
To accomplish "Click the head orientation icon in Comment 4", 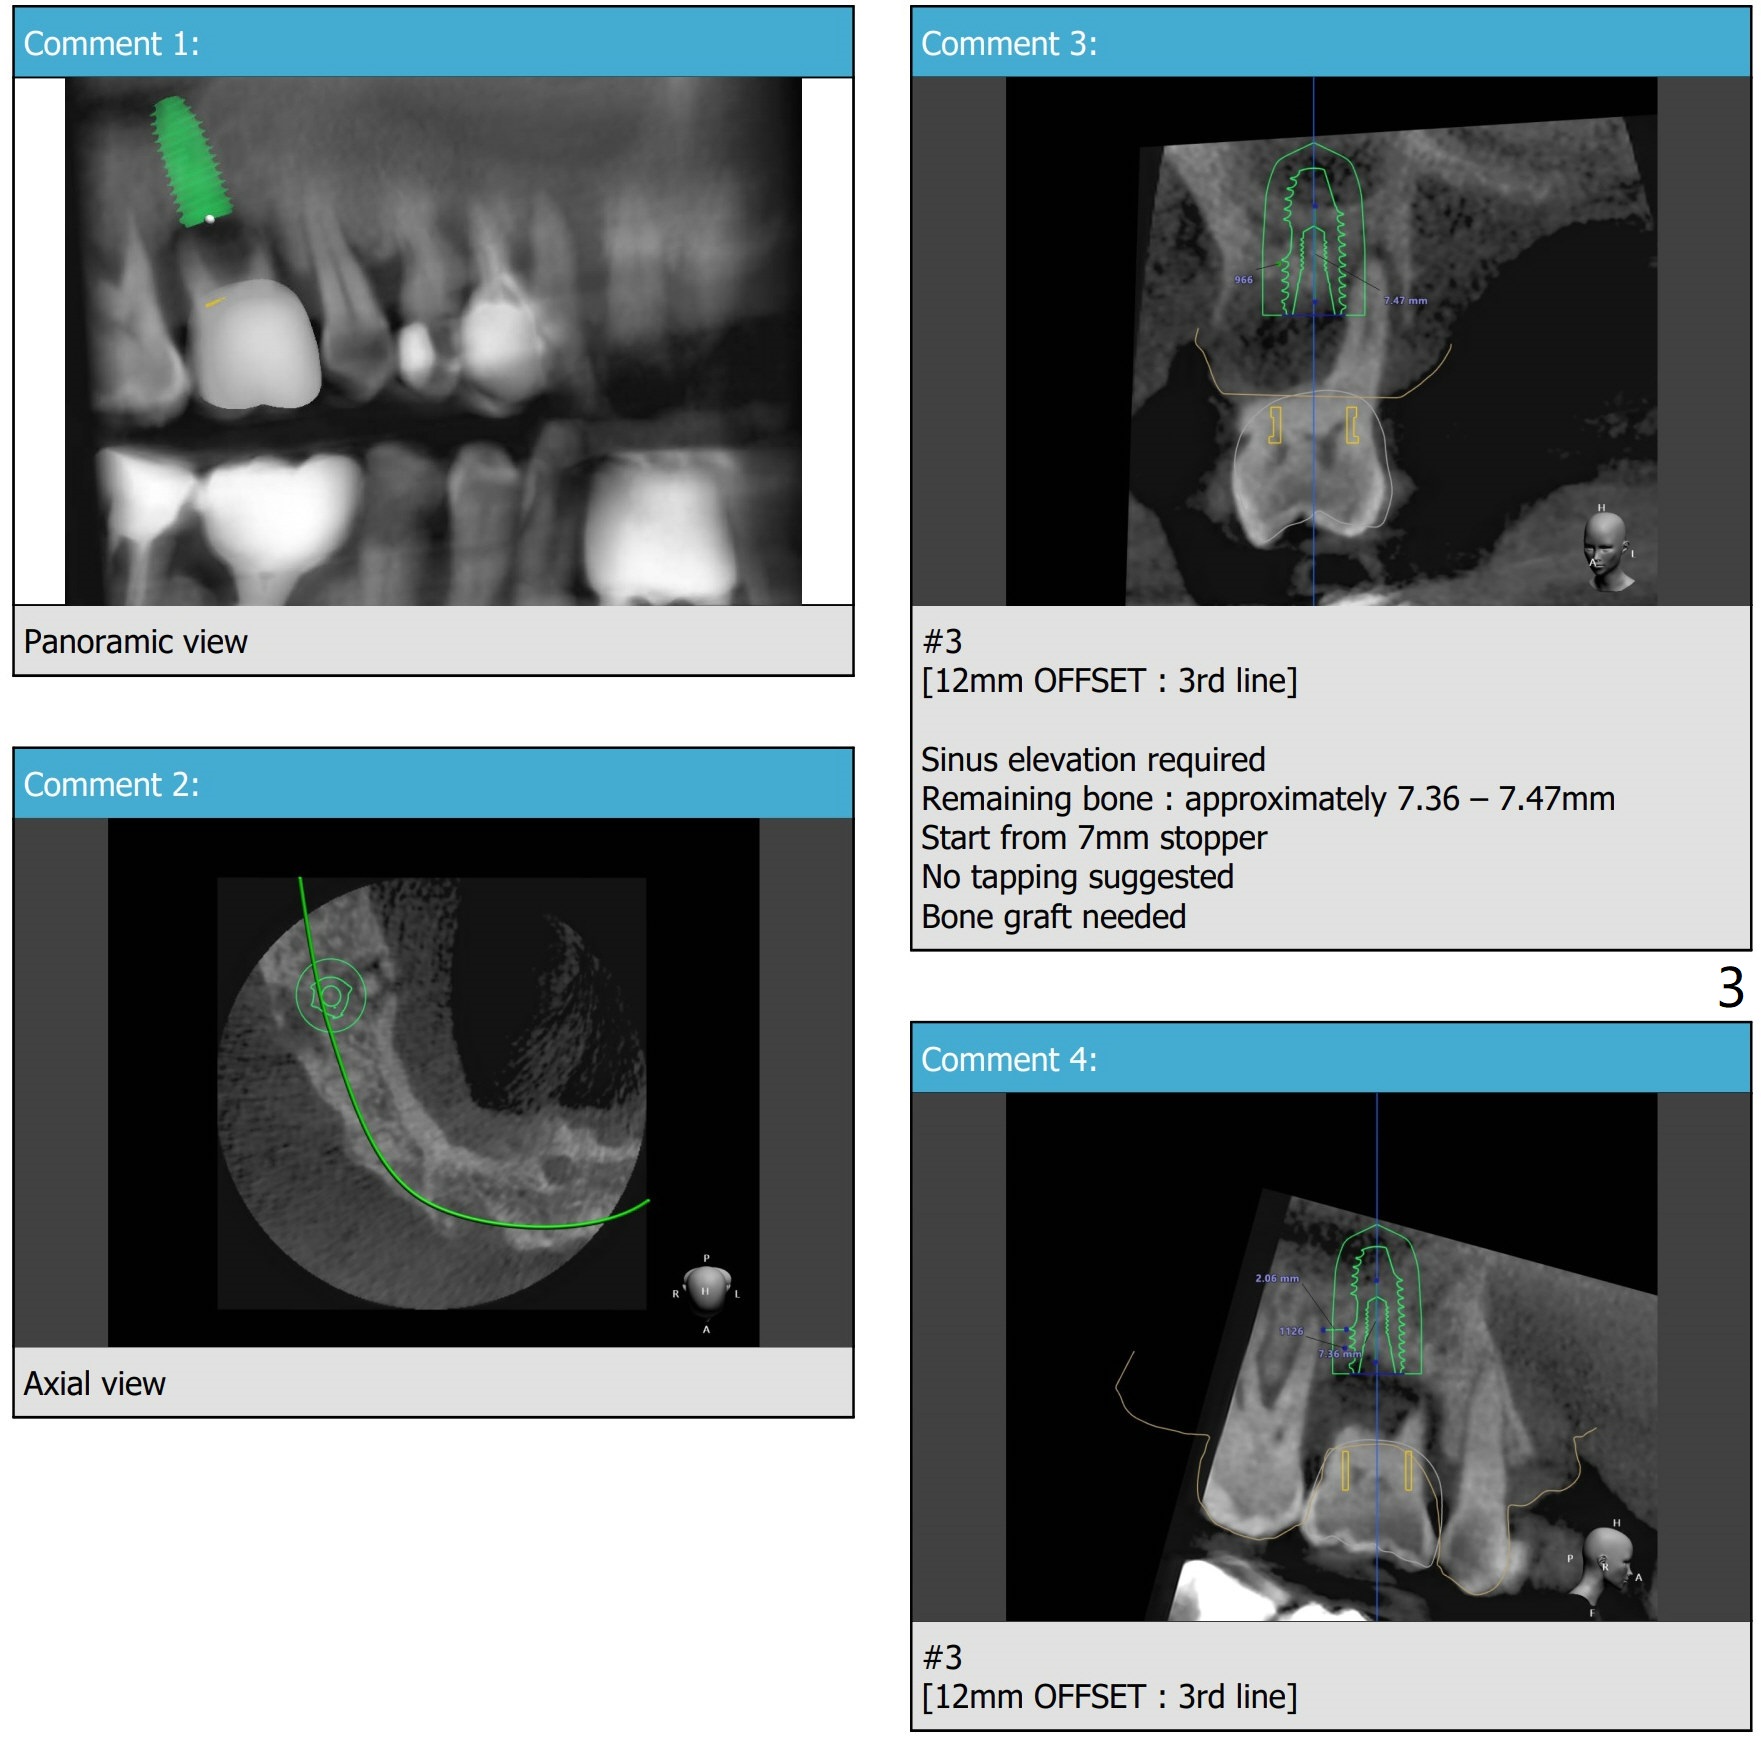I will click(1609, 1562).
